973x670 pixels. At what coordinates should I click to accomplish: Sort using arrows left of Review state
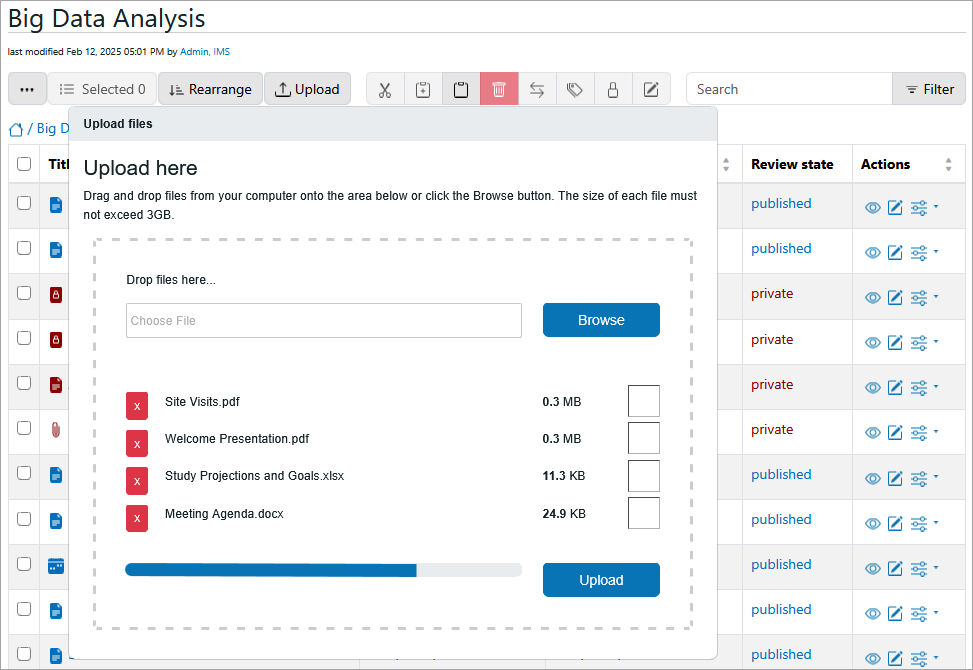click(726, 164)
